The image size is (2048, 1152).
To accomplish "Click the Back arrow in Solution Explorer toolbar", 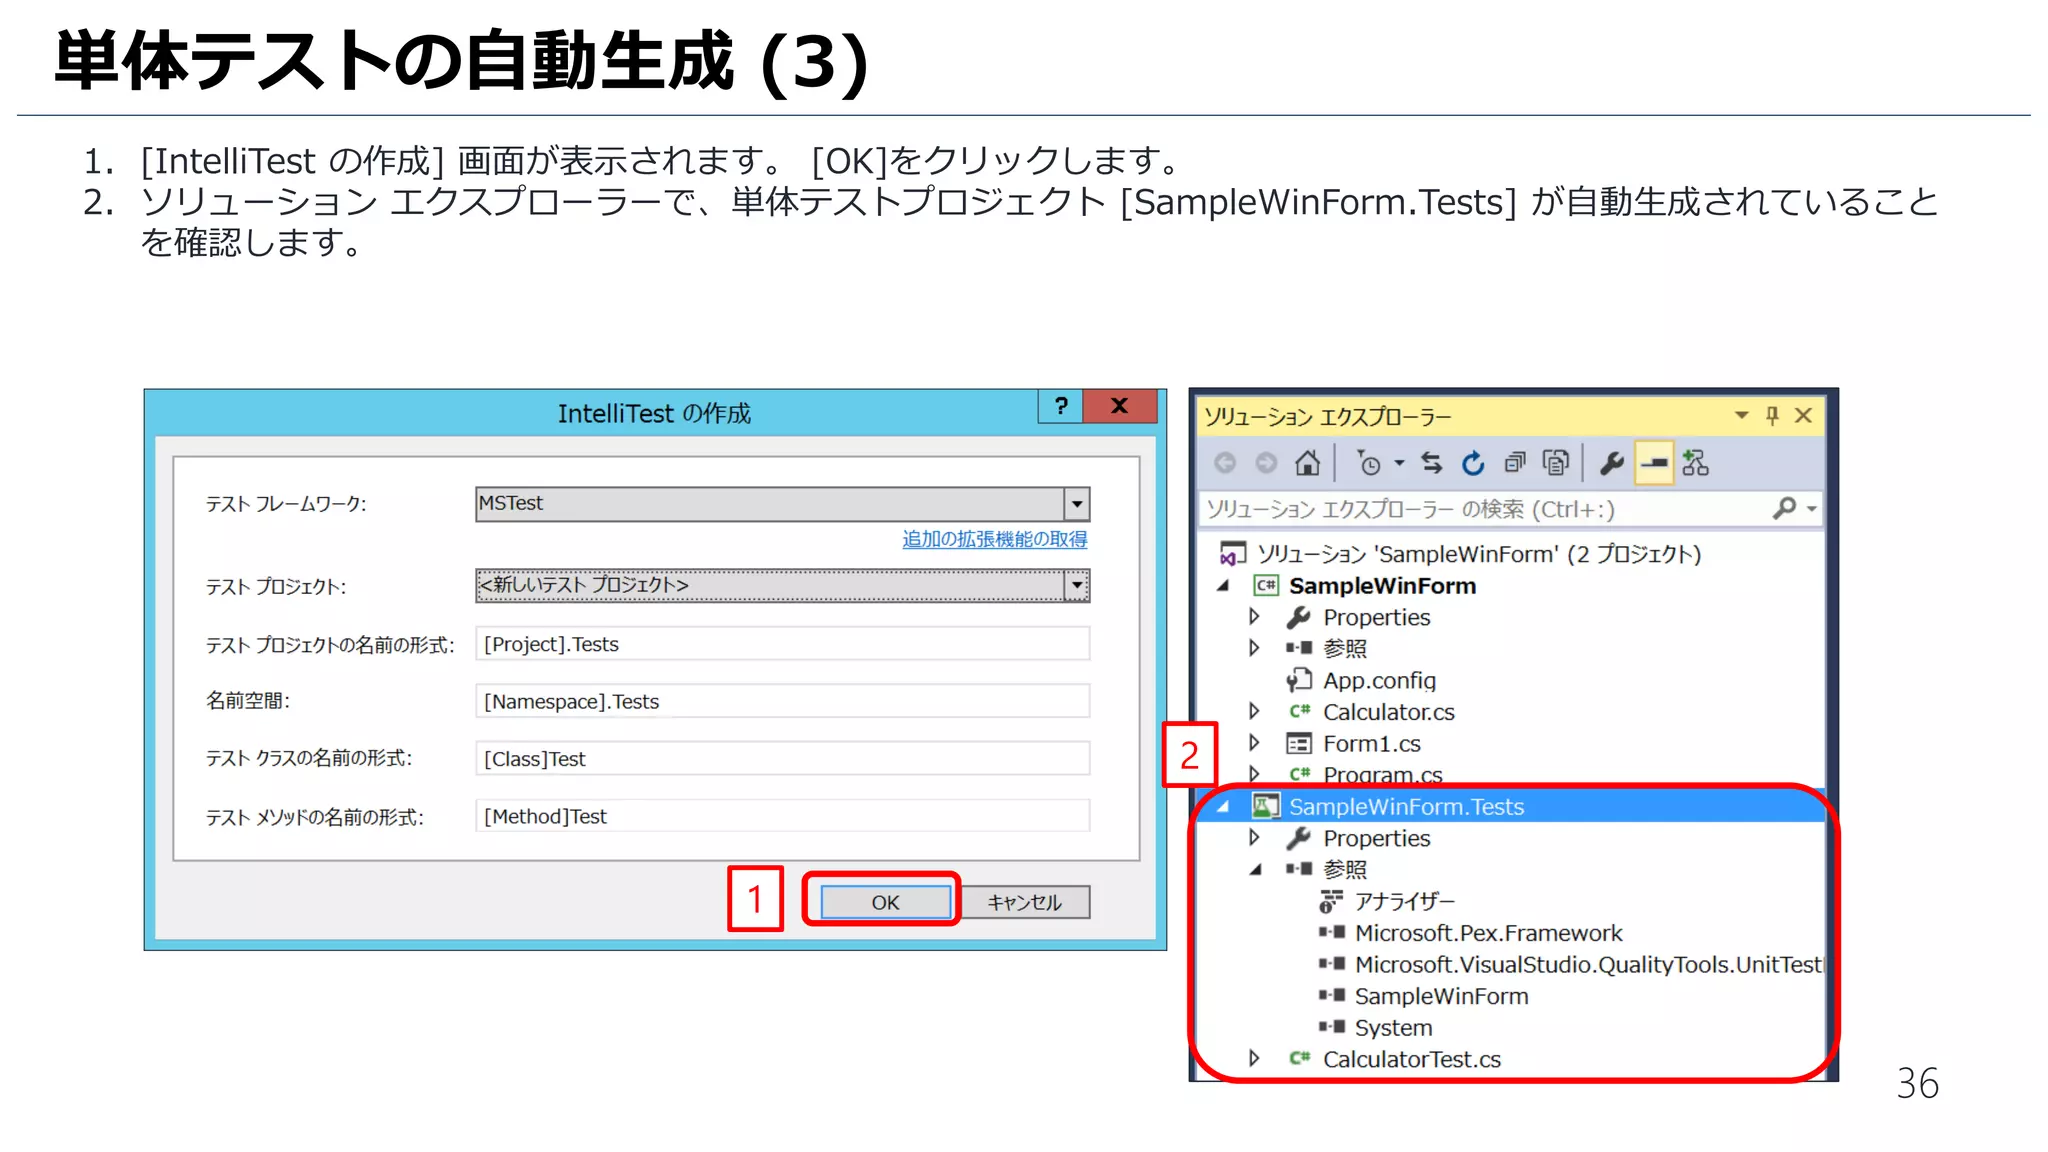I will point(1225,463).
